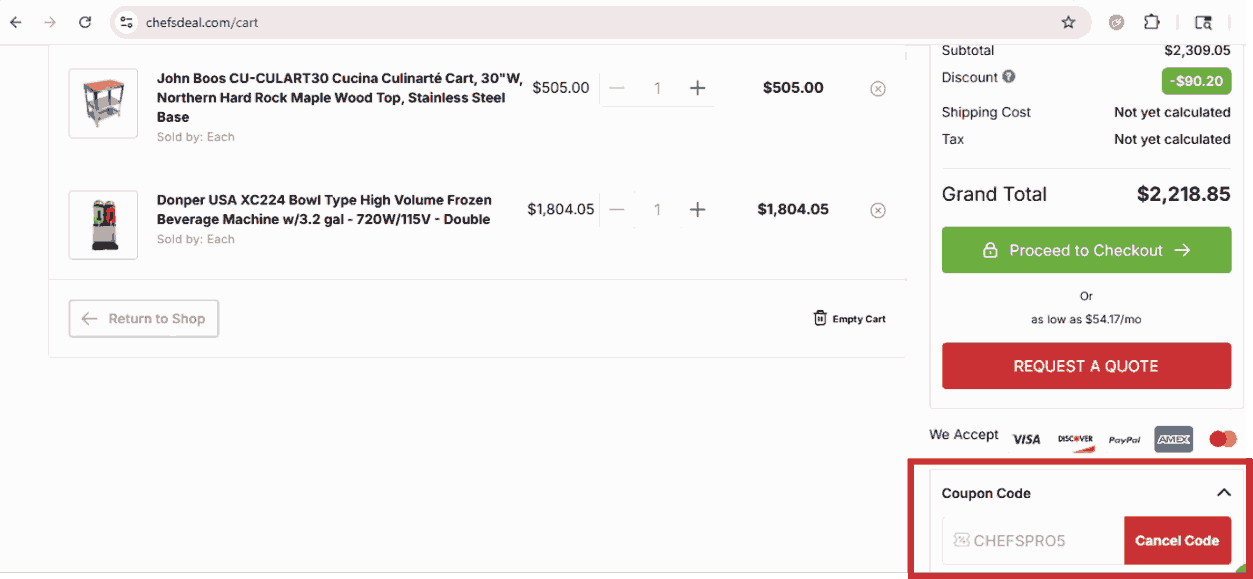Image resolution: width=1253 pixels, height=579 pixels.
Task: Bookmark this page with star icon
Action: point(1068,22)
